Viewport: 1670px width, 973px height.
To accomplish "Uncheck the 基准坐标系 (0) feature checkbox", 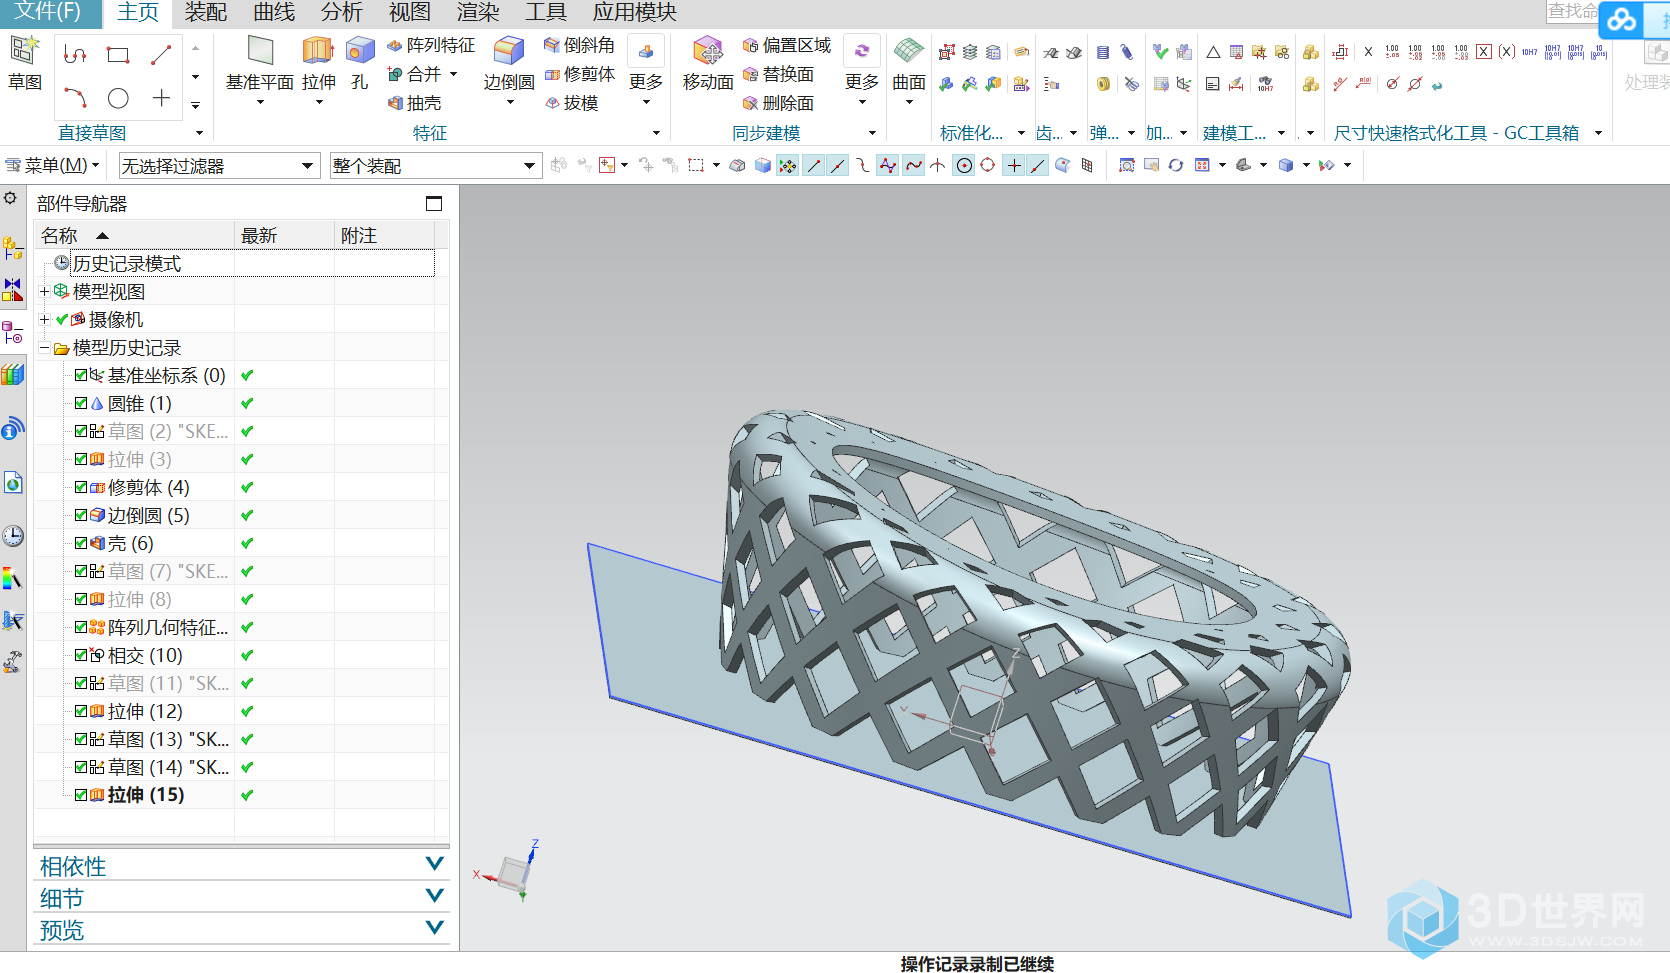I will pos(81,375).
